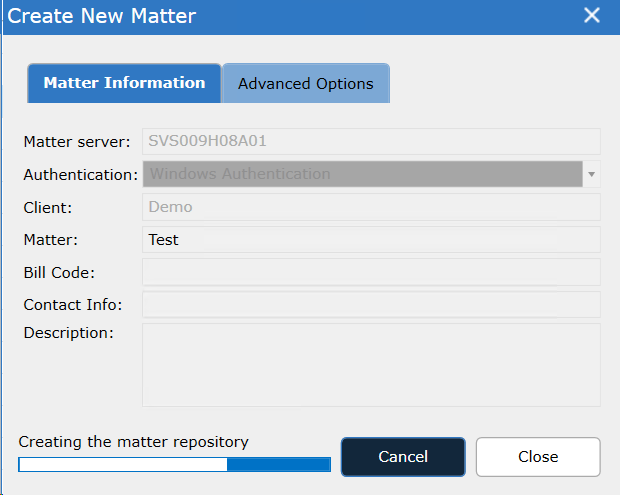Click inside the Description text area

[x=371, y=365]
